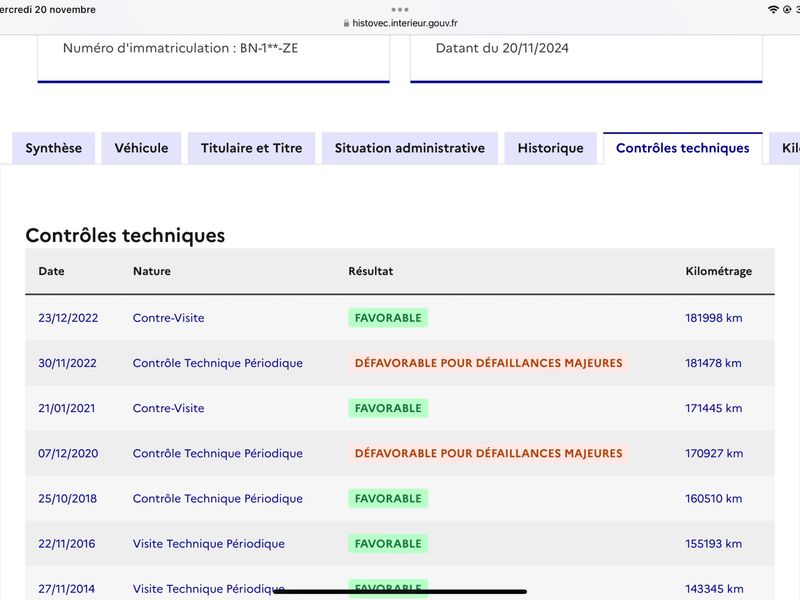Tap the histovec.interieur.gouv.fr address bar

click(400, 23)
